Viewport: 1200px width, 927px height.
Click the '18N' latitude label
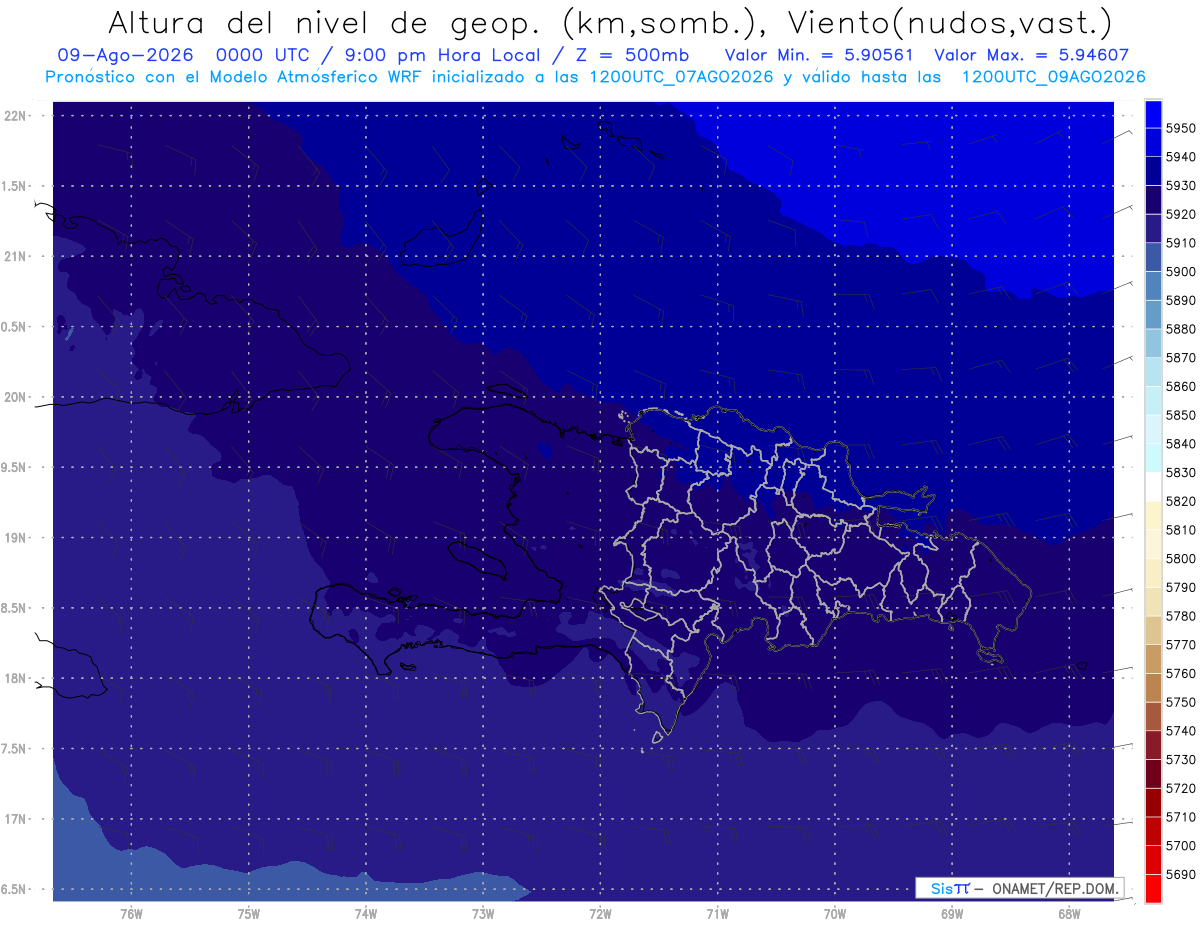pos(17,679)
